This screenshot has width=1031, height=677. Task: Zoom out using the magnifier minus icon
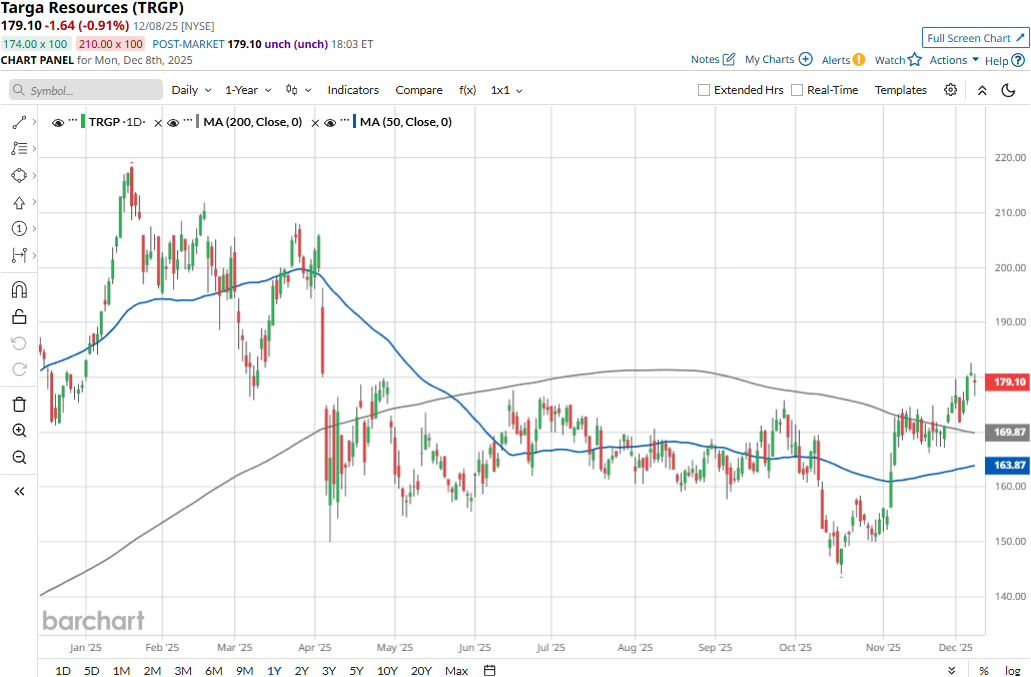point(18,457)
